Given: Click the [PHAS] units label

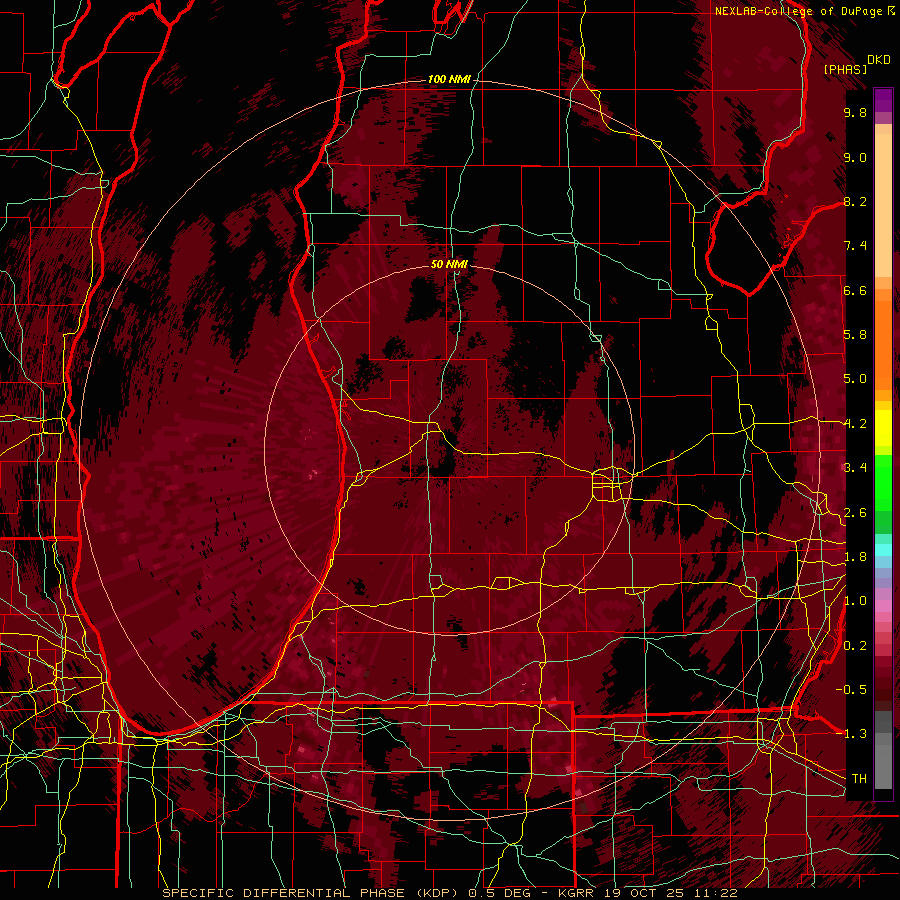Looking at the screenshot, I should click(845, 69).
